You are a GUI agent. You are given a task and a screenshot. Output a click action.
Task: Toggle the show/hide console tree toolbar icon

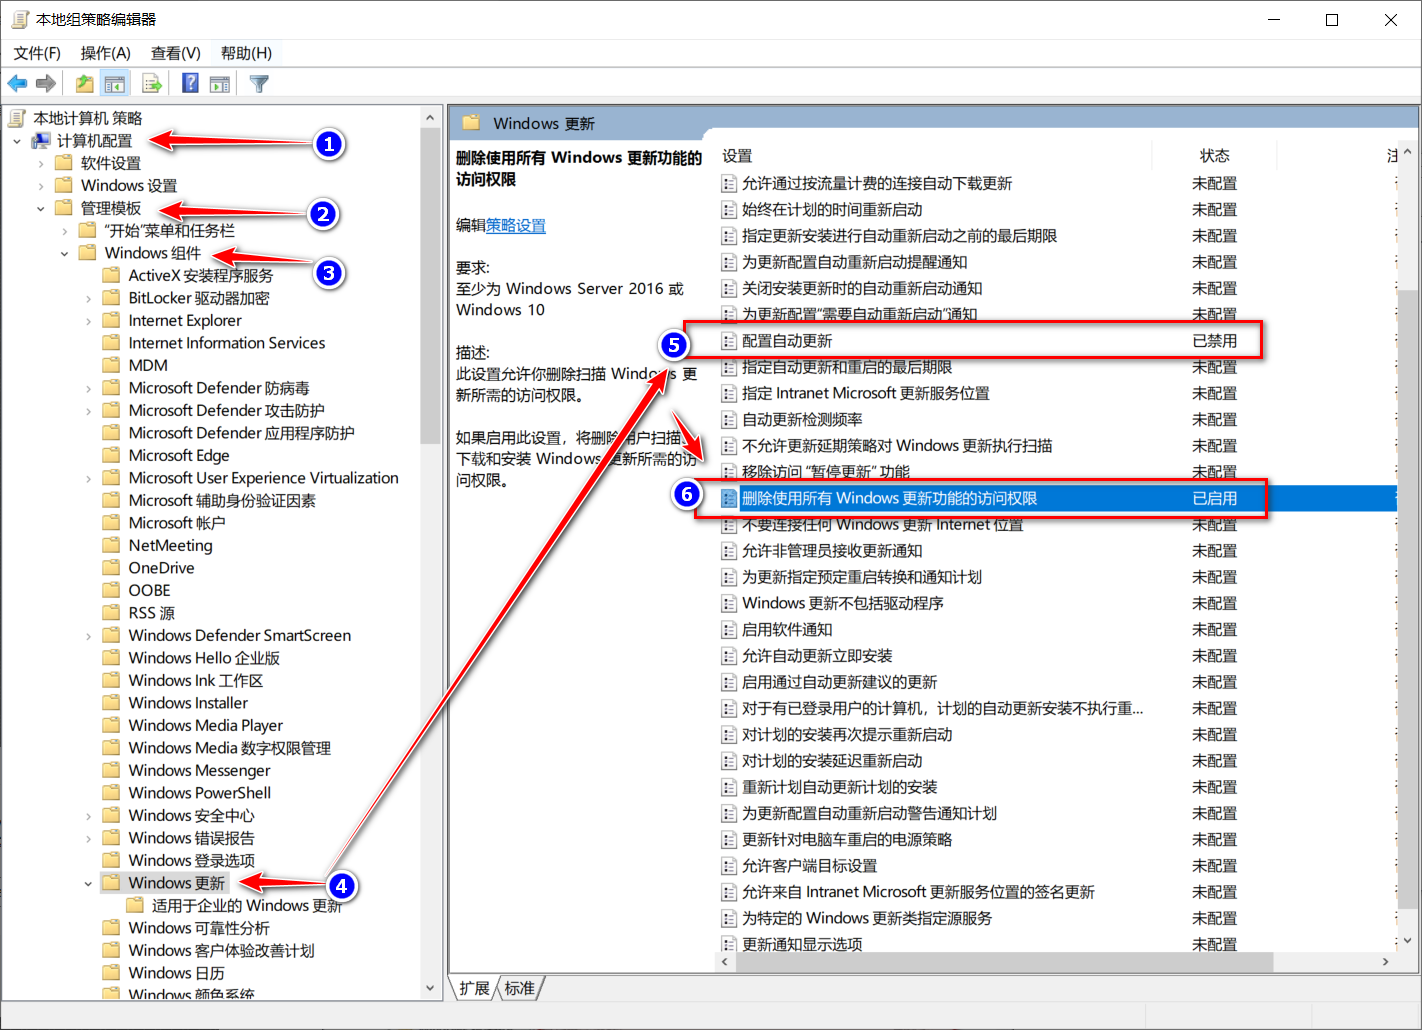[115, 84]
